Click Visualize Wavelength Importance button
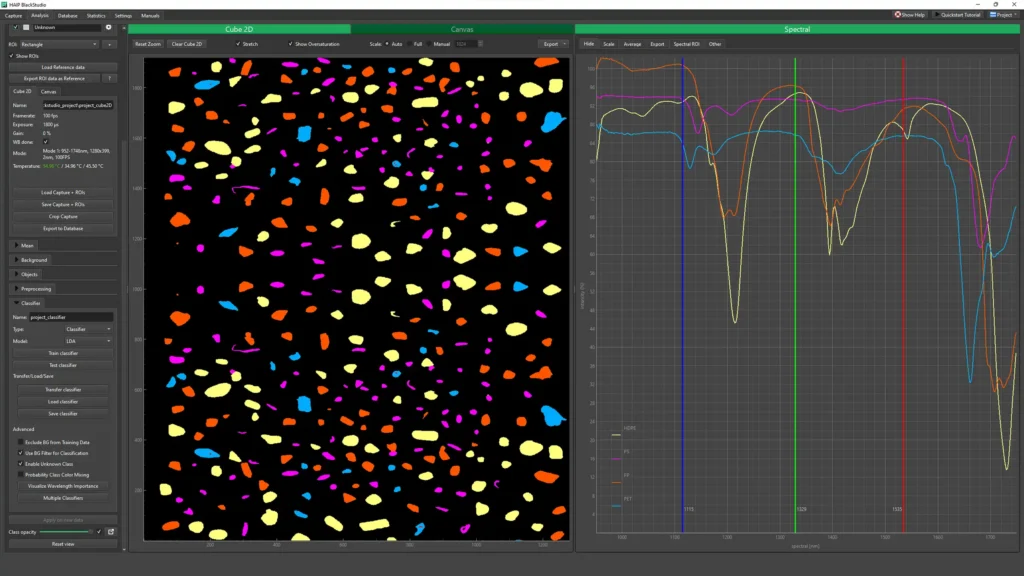This screenshot has width=1024, height=576. 63,486
